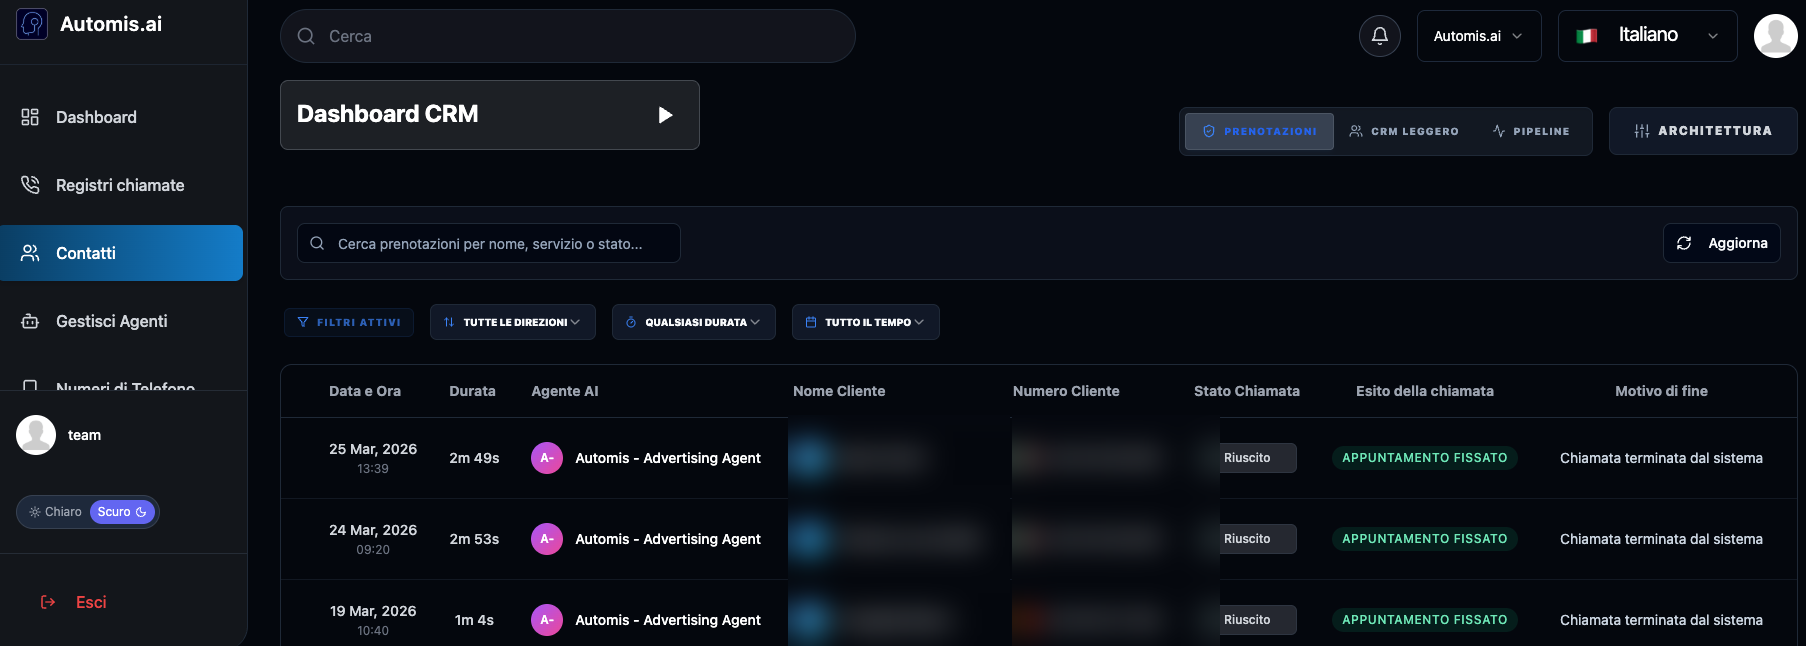Click the magnifier icon in top Cerca bar

pos(306,36)
